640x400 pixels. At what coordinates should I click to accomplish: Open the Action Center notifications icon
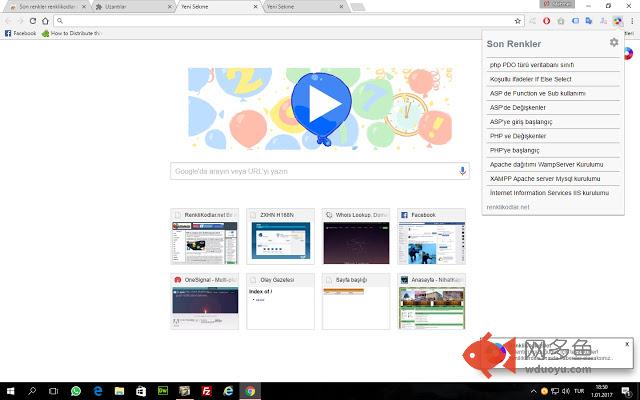(x=626, y=391)
